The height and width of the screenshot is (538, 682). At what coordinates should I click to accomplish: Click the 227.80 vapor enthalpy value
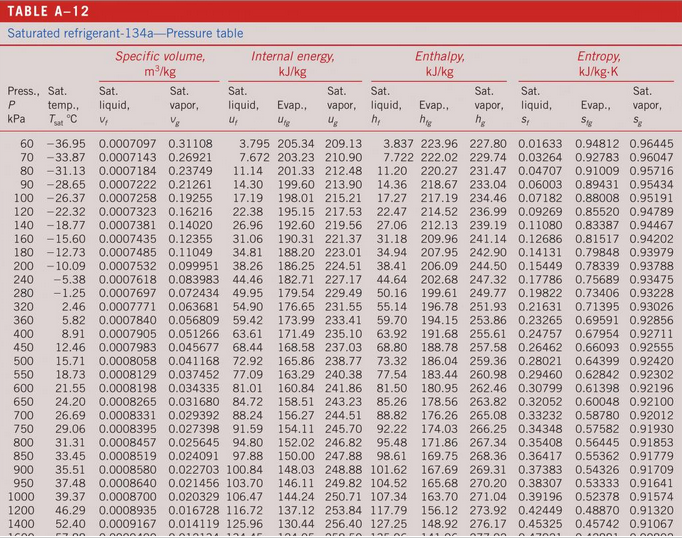click(x=488, y=143)
